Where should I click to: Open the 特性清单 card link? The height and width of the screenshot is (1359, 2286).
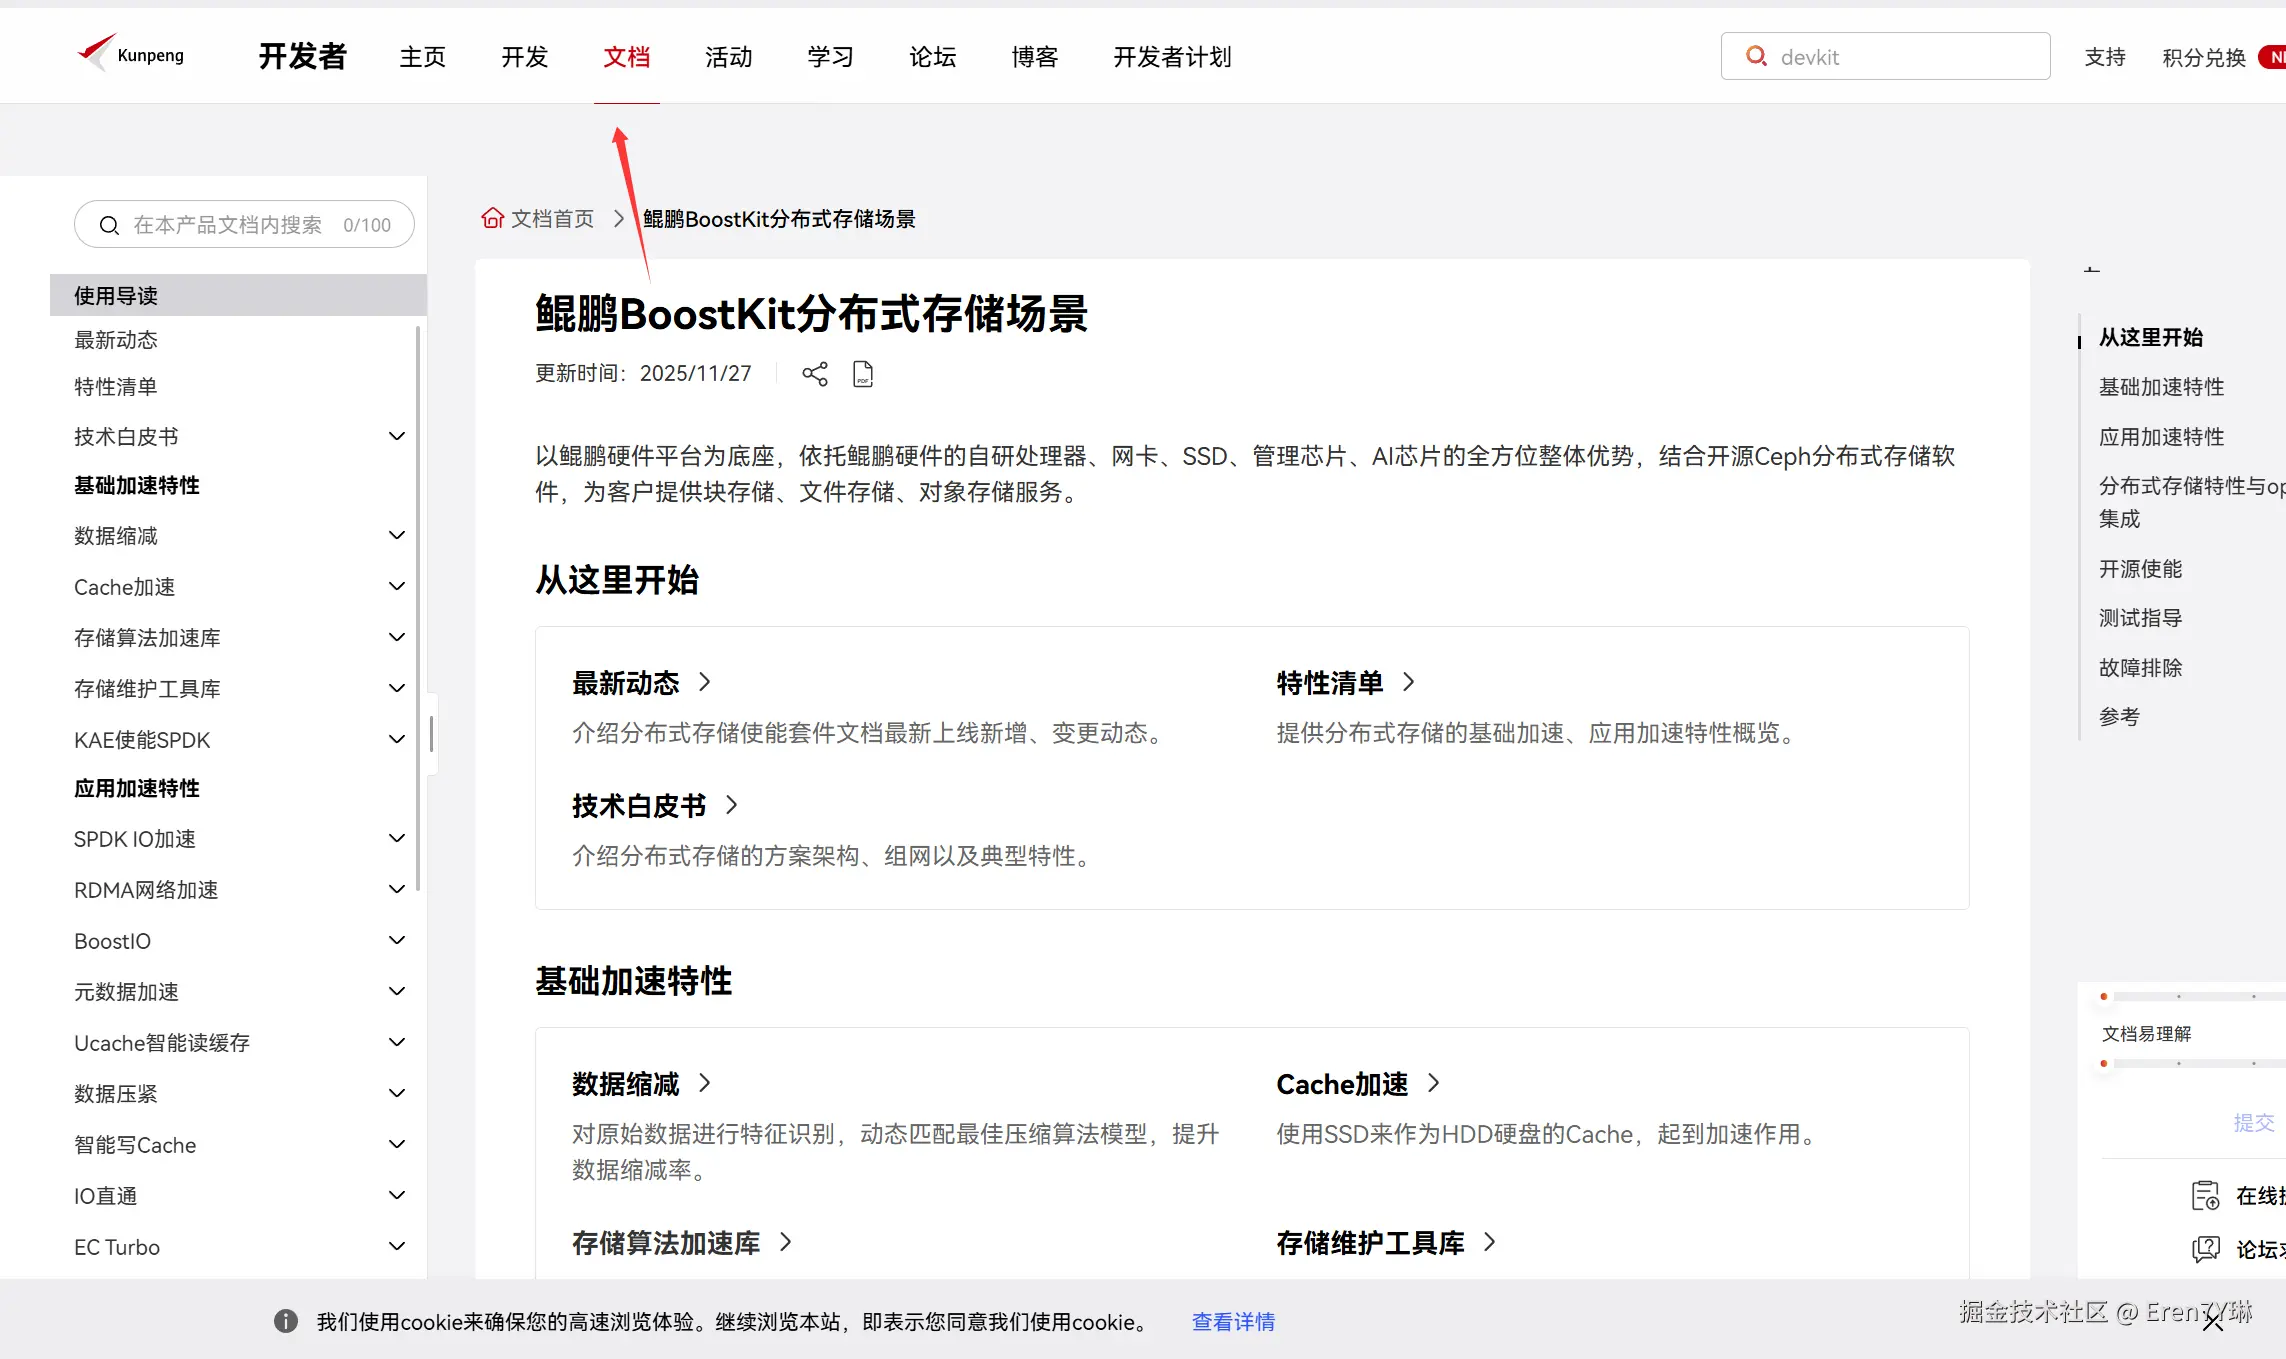tap(1330, 683)
